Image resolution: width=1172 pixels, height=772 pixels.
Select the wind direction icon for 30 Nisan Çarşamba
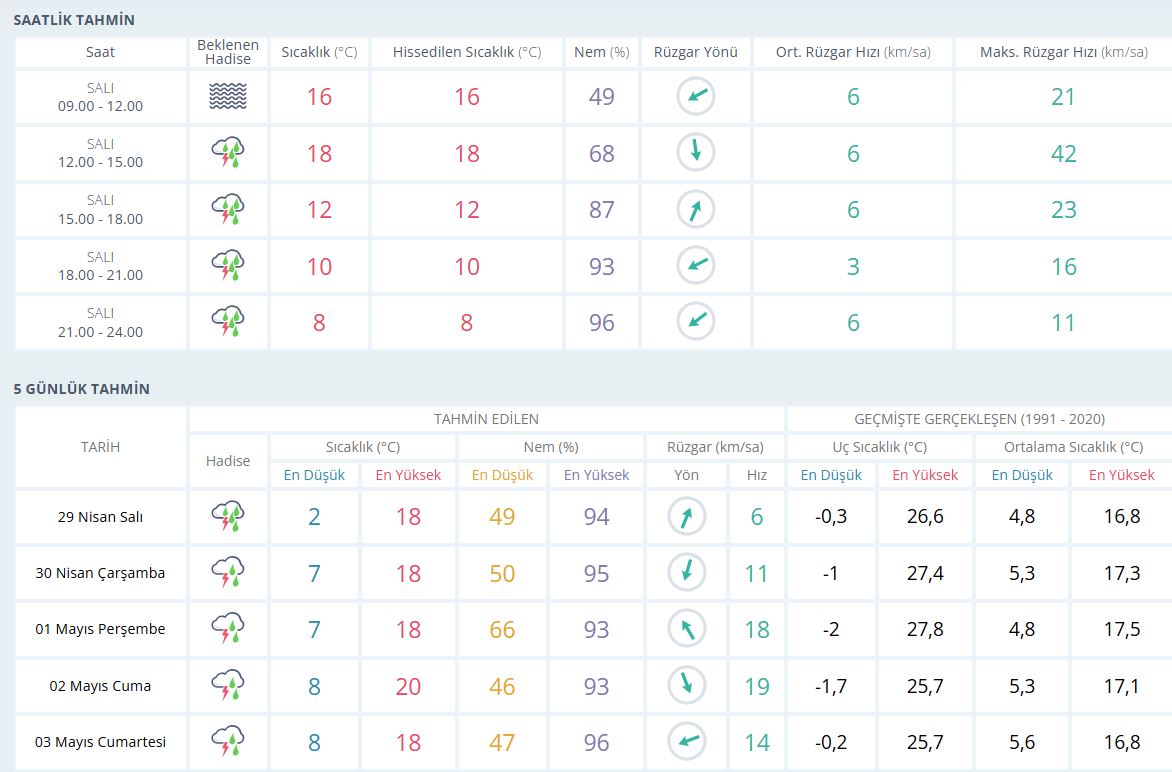(686, 573)
